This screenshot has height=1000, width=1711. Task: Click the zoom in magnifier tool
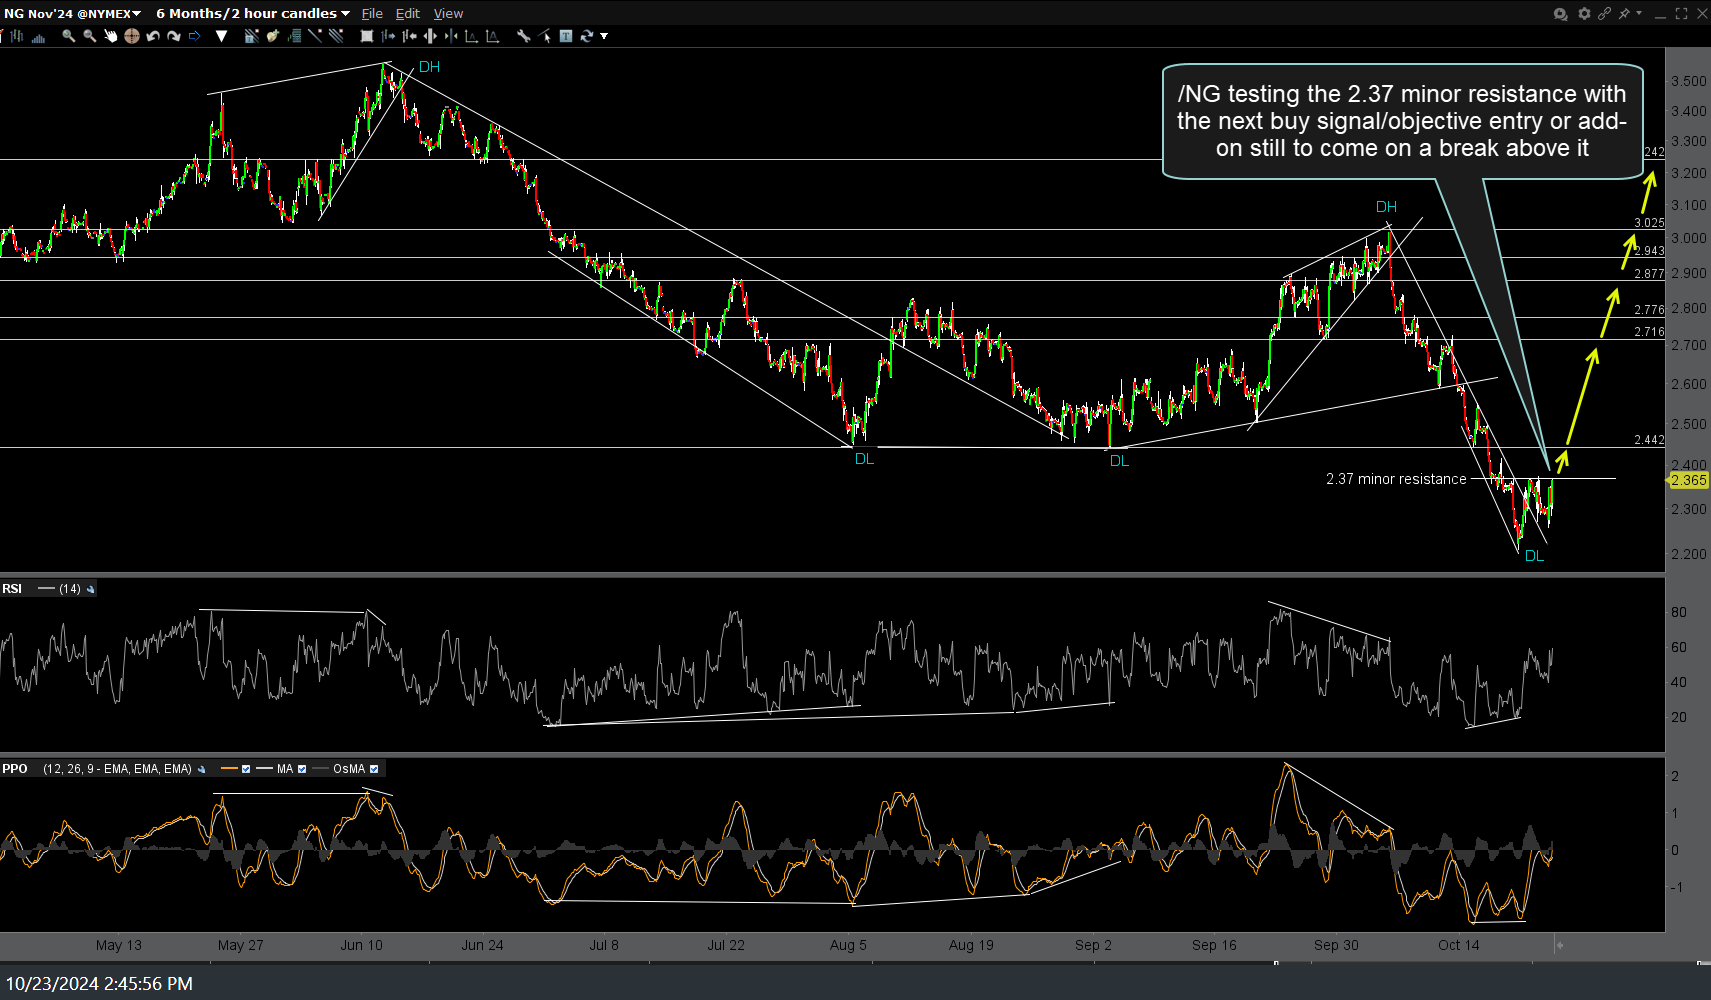point(68,36)
